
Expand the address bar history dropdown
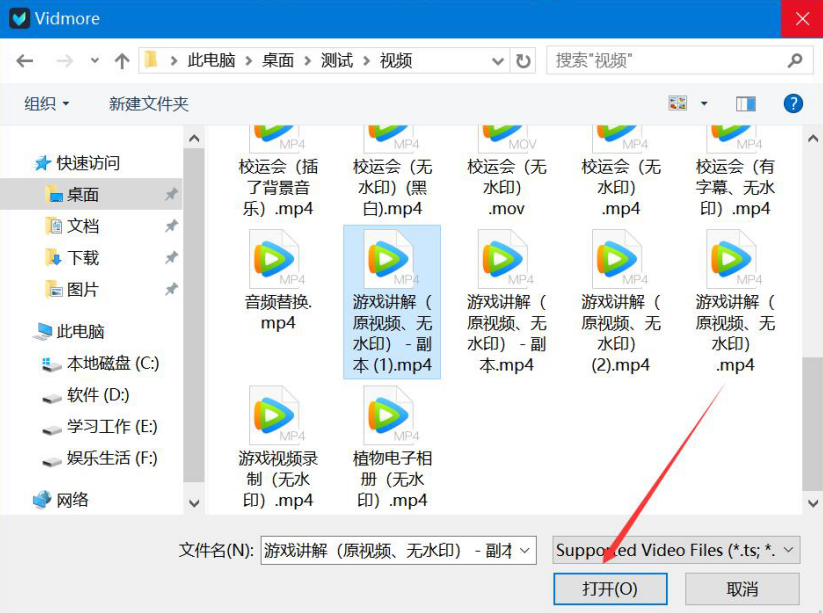point(498,61)
